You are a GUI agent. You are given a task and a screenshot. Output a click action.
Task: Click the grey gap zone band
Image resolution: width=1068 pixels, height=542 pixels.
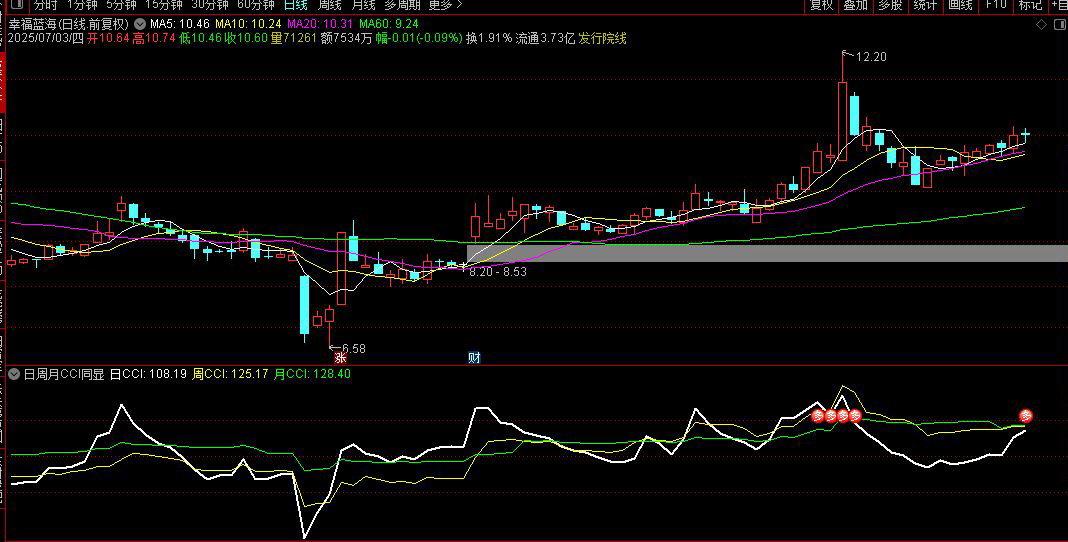pyautogui.click(x=767, y=253)
